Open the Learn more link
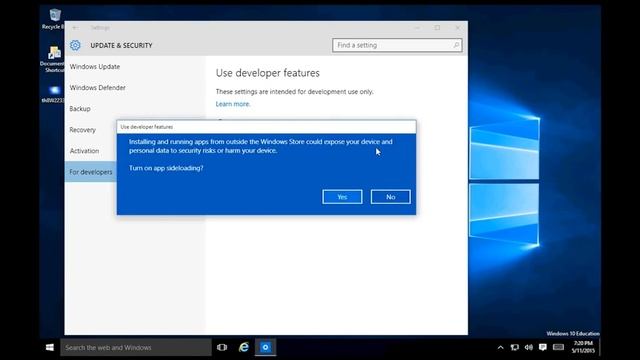This screenshot has height=360, width=640. point(233,104)
